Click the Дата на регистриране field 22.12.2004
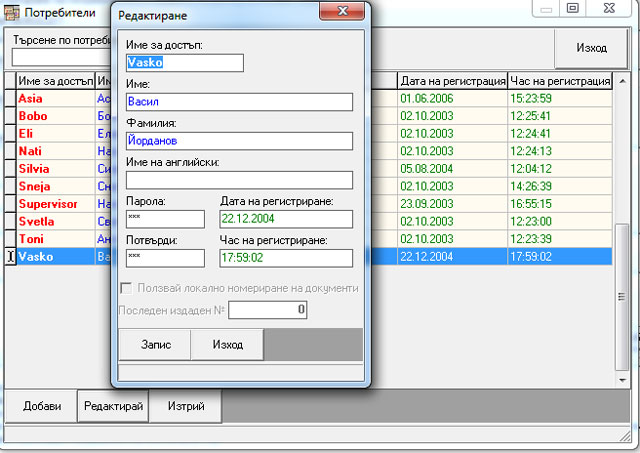Image resolution: width=640 pixels, height=453 pixels. (x=286, y=219)
